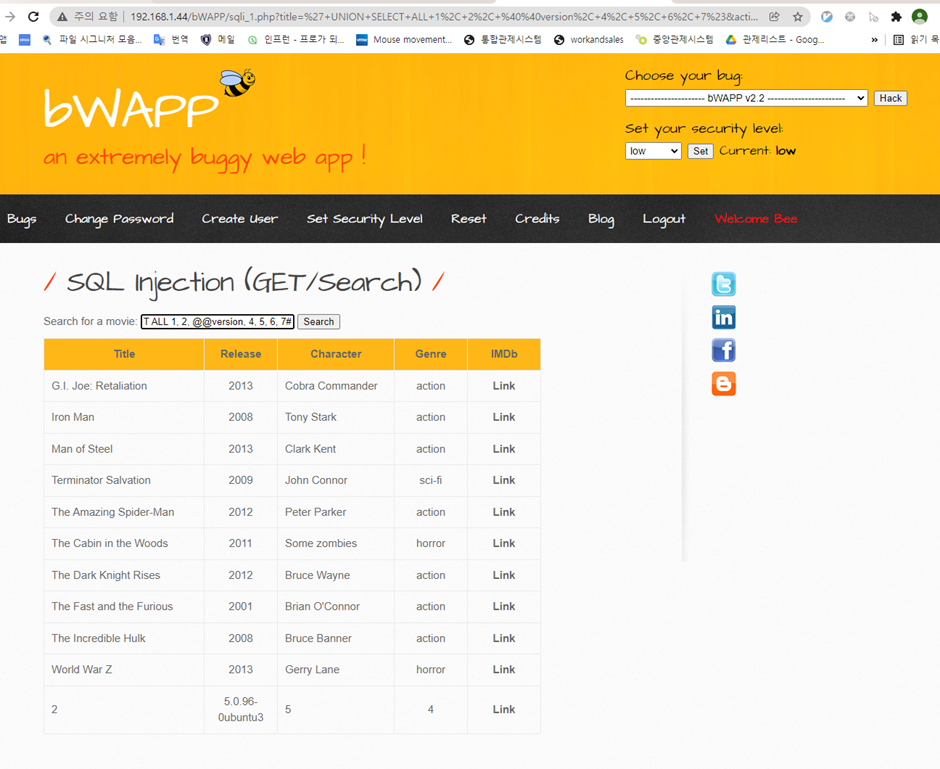Screen dimensions: 940x769
Task: Open the IMDb Link for World War Z
Action: pos(504,670)
